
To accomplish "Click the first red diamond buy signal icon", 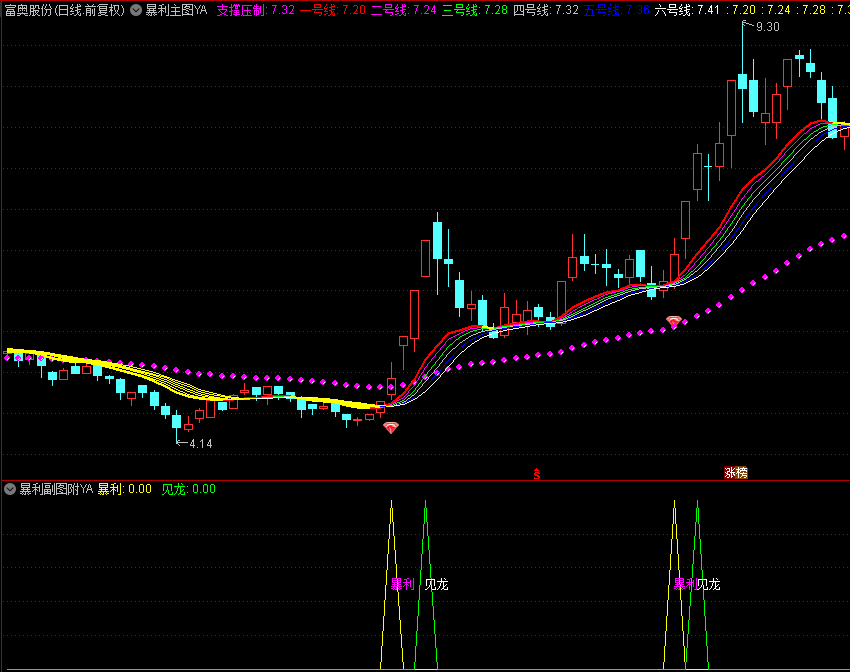I will point(391,428).
